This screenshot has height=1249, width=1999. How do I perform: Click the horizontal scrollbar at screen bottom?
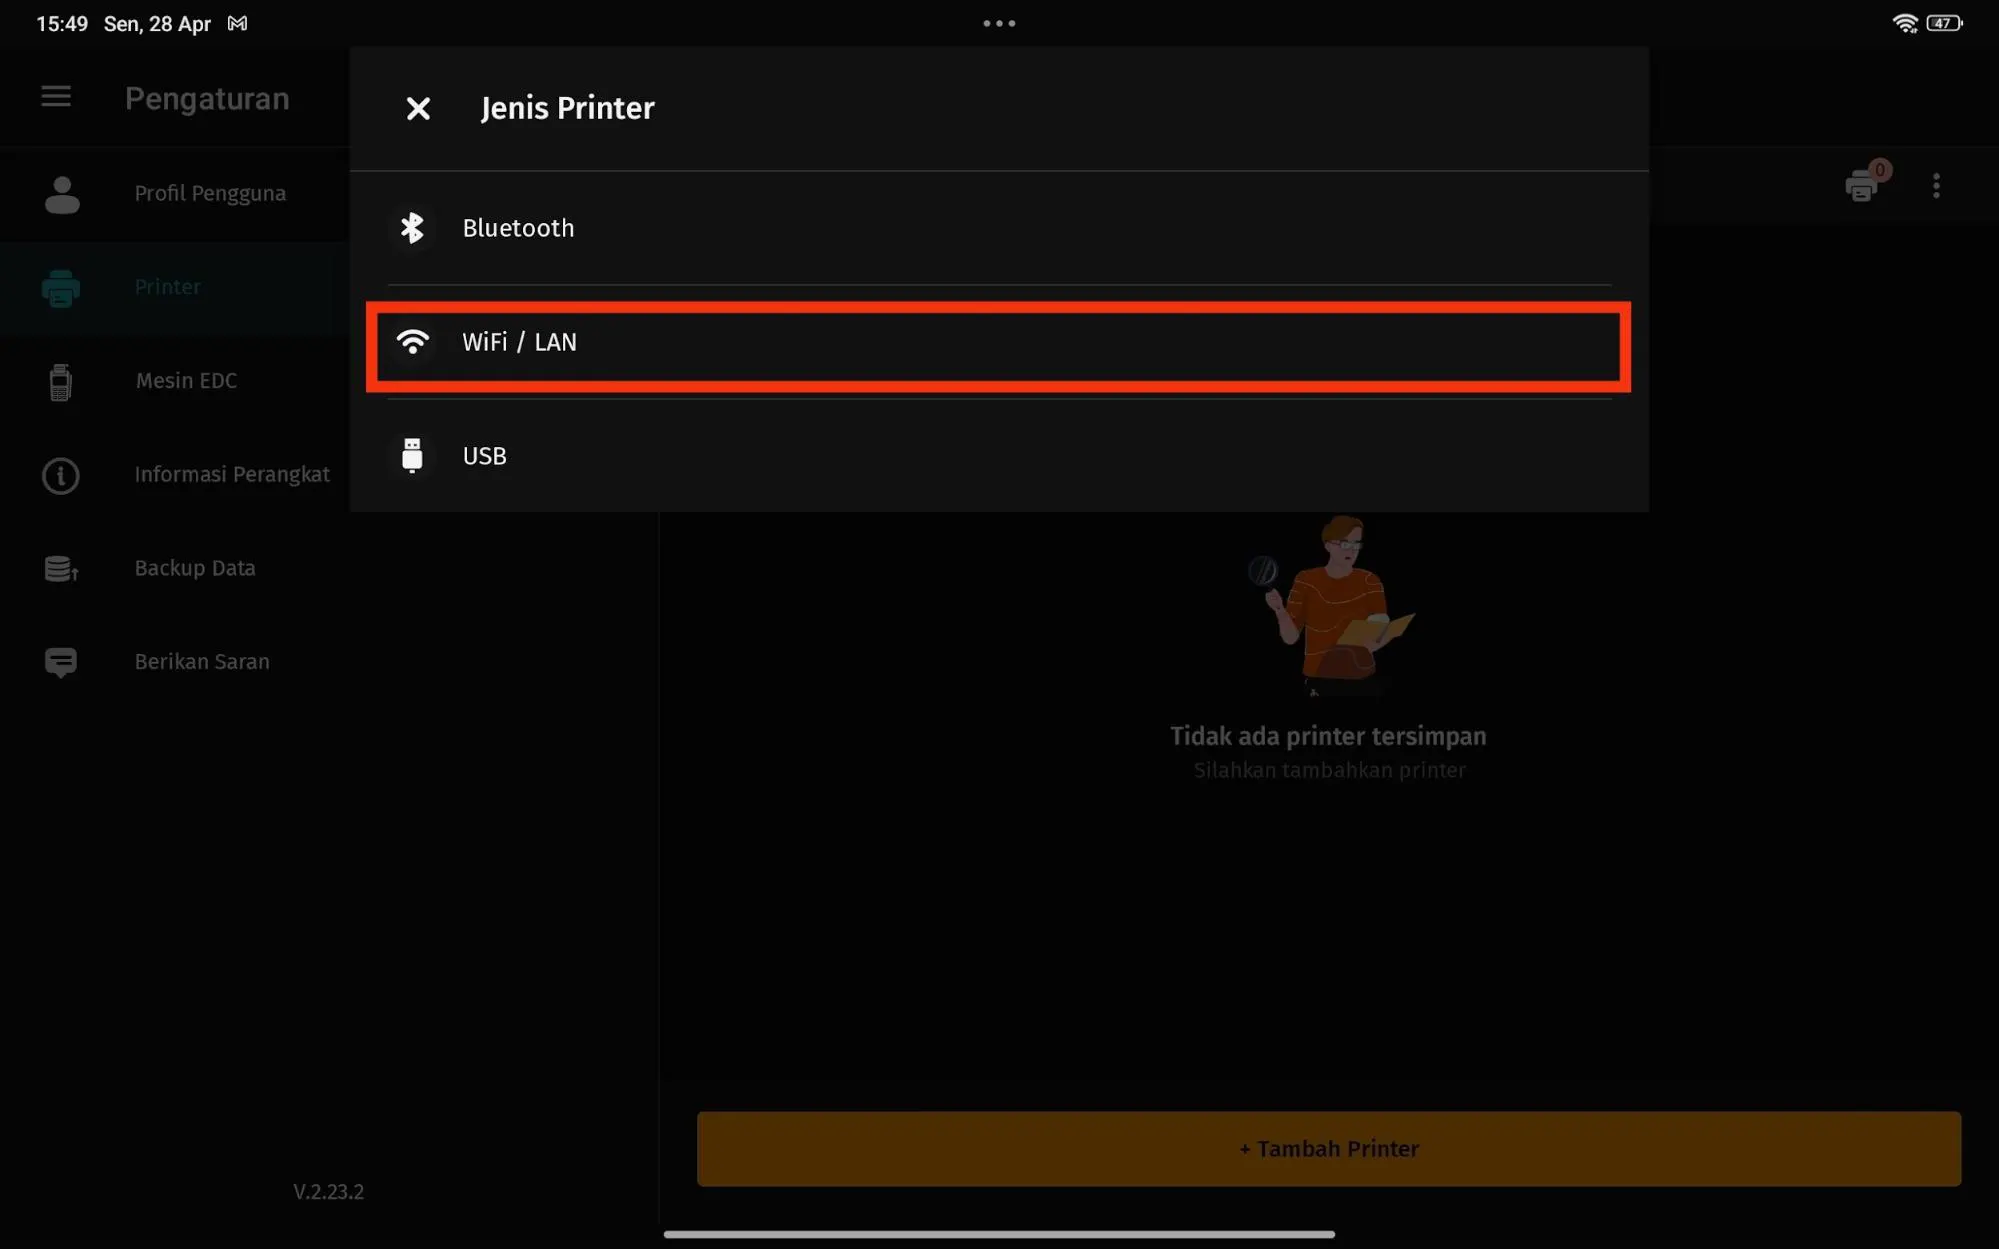[999, 1234]
